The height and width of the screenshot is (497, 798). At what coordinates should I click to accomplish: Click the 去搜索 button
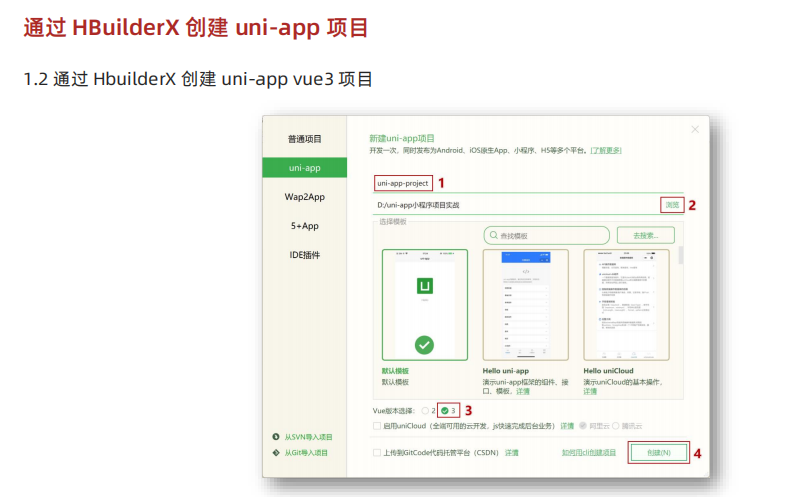pyautogui.click(x=646, y=236)
